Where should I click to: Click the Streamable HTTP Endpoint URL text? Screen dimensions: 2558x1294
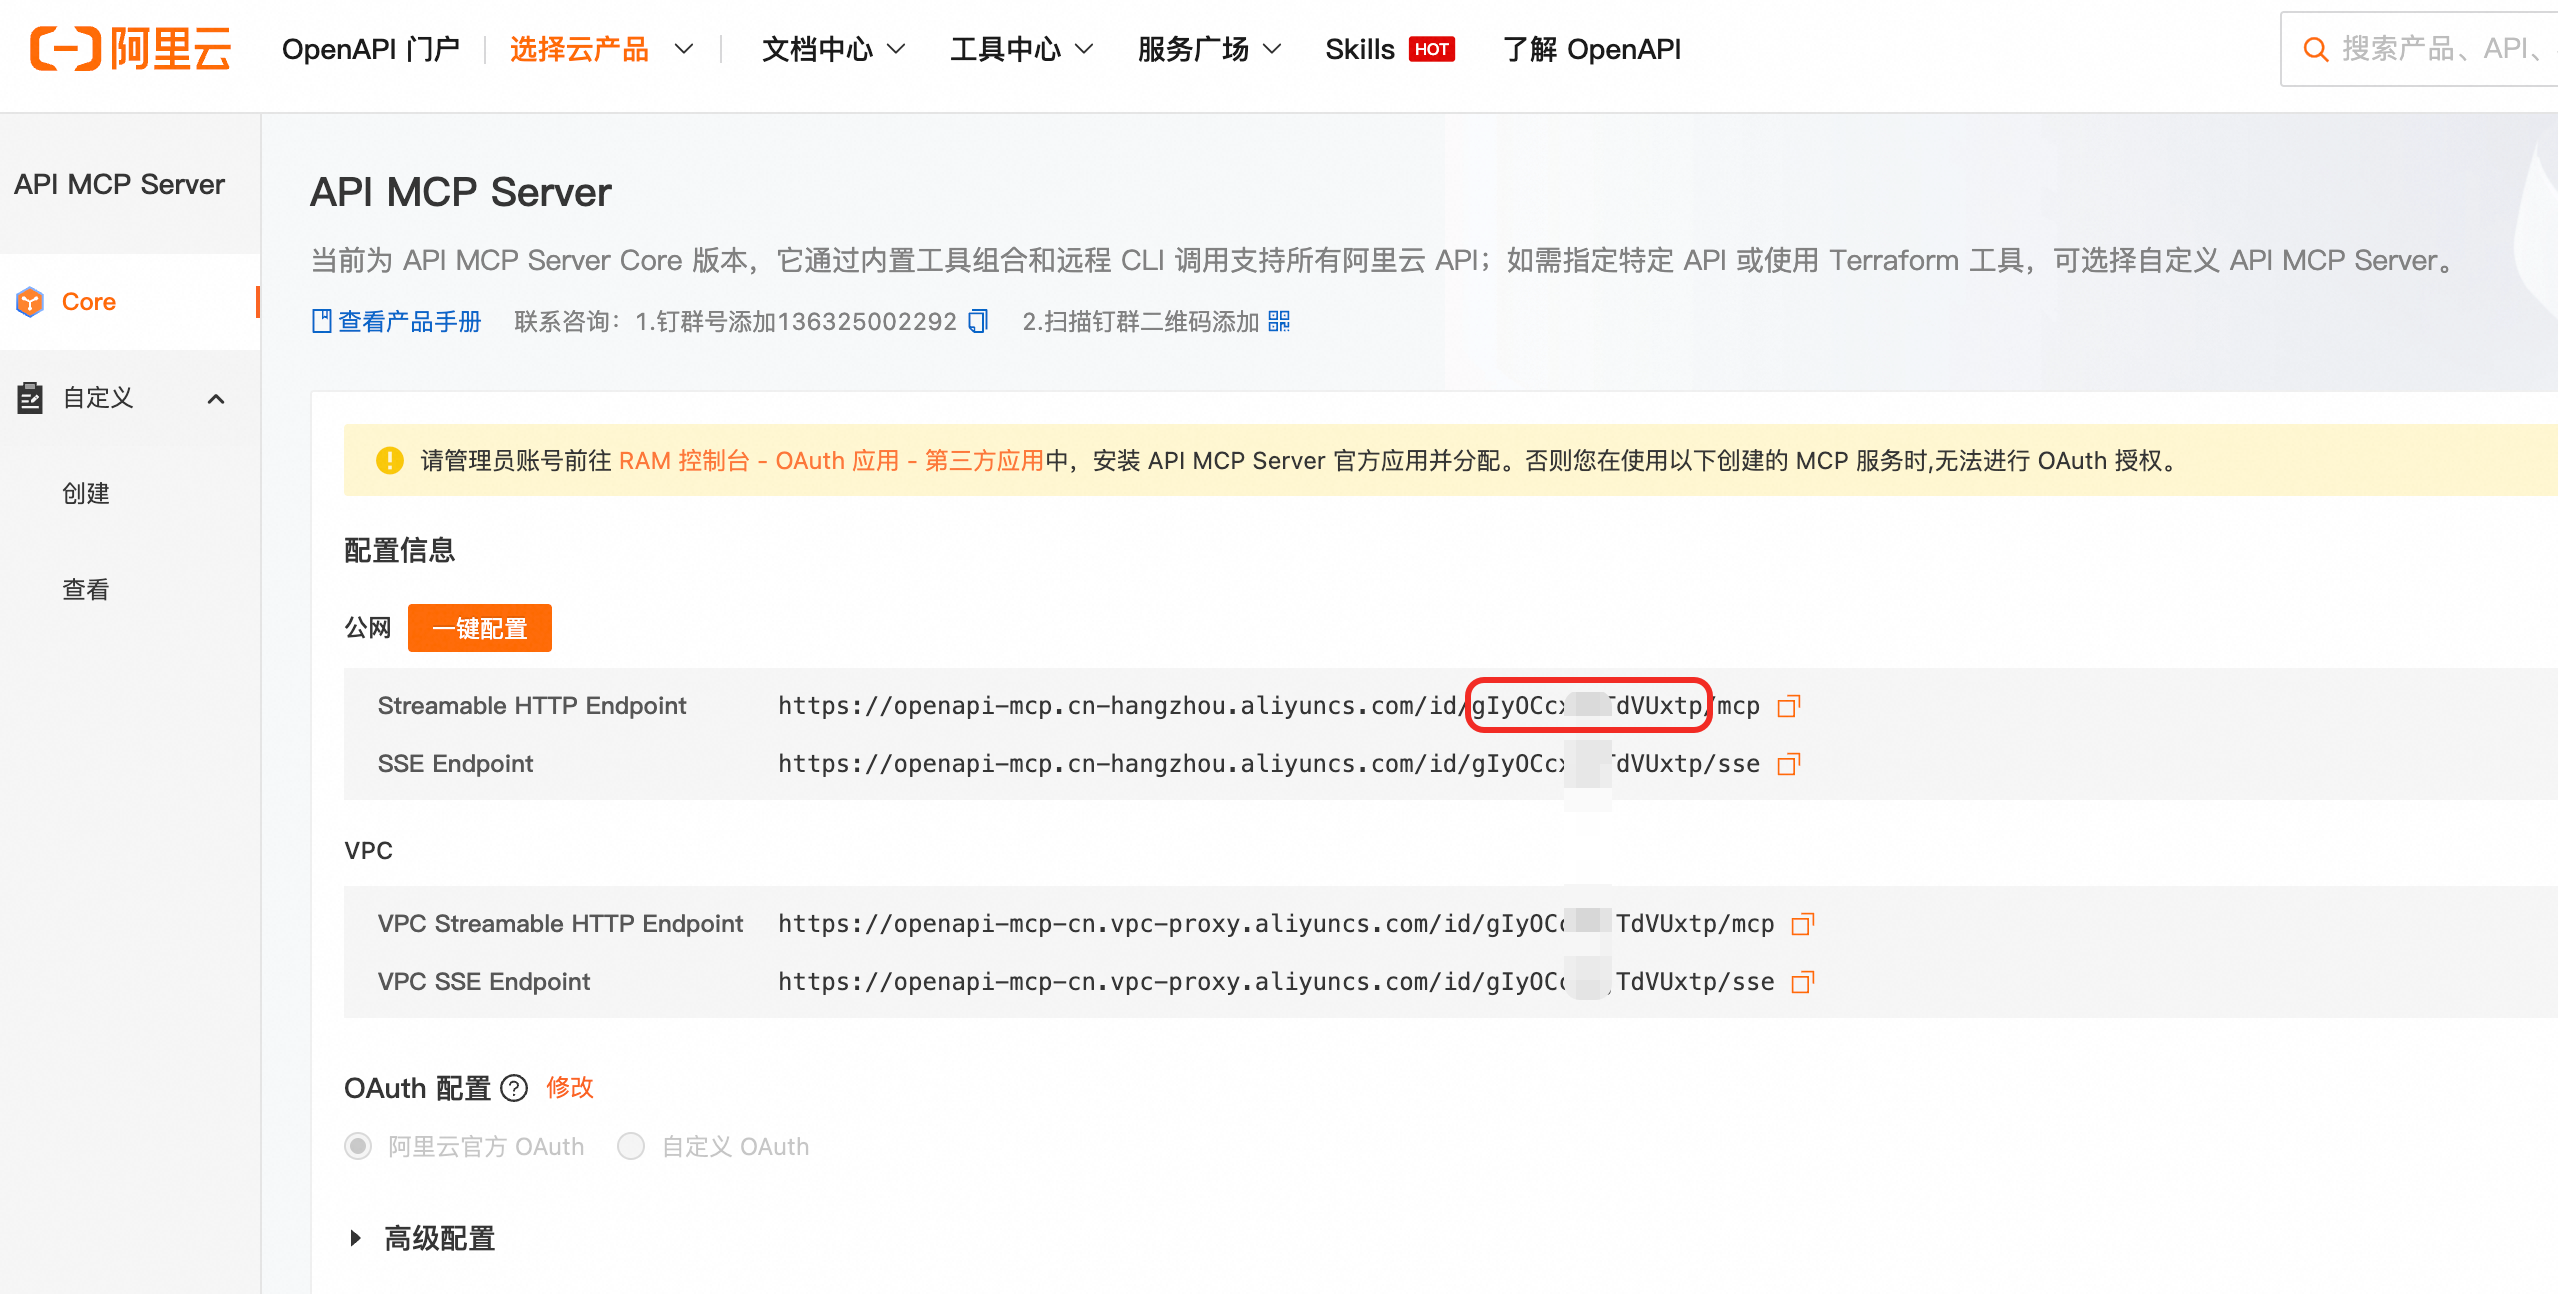pyautogui.click(x=1269, y=706)
